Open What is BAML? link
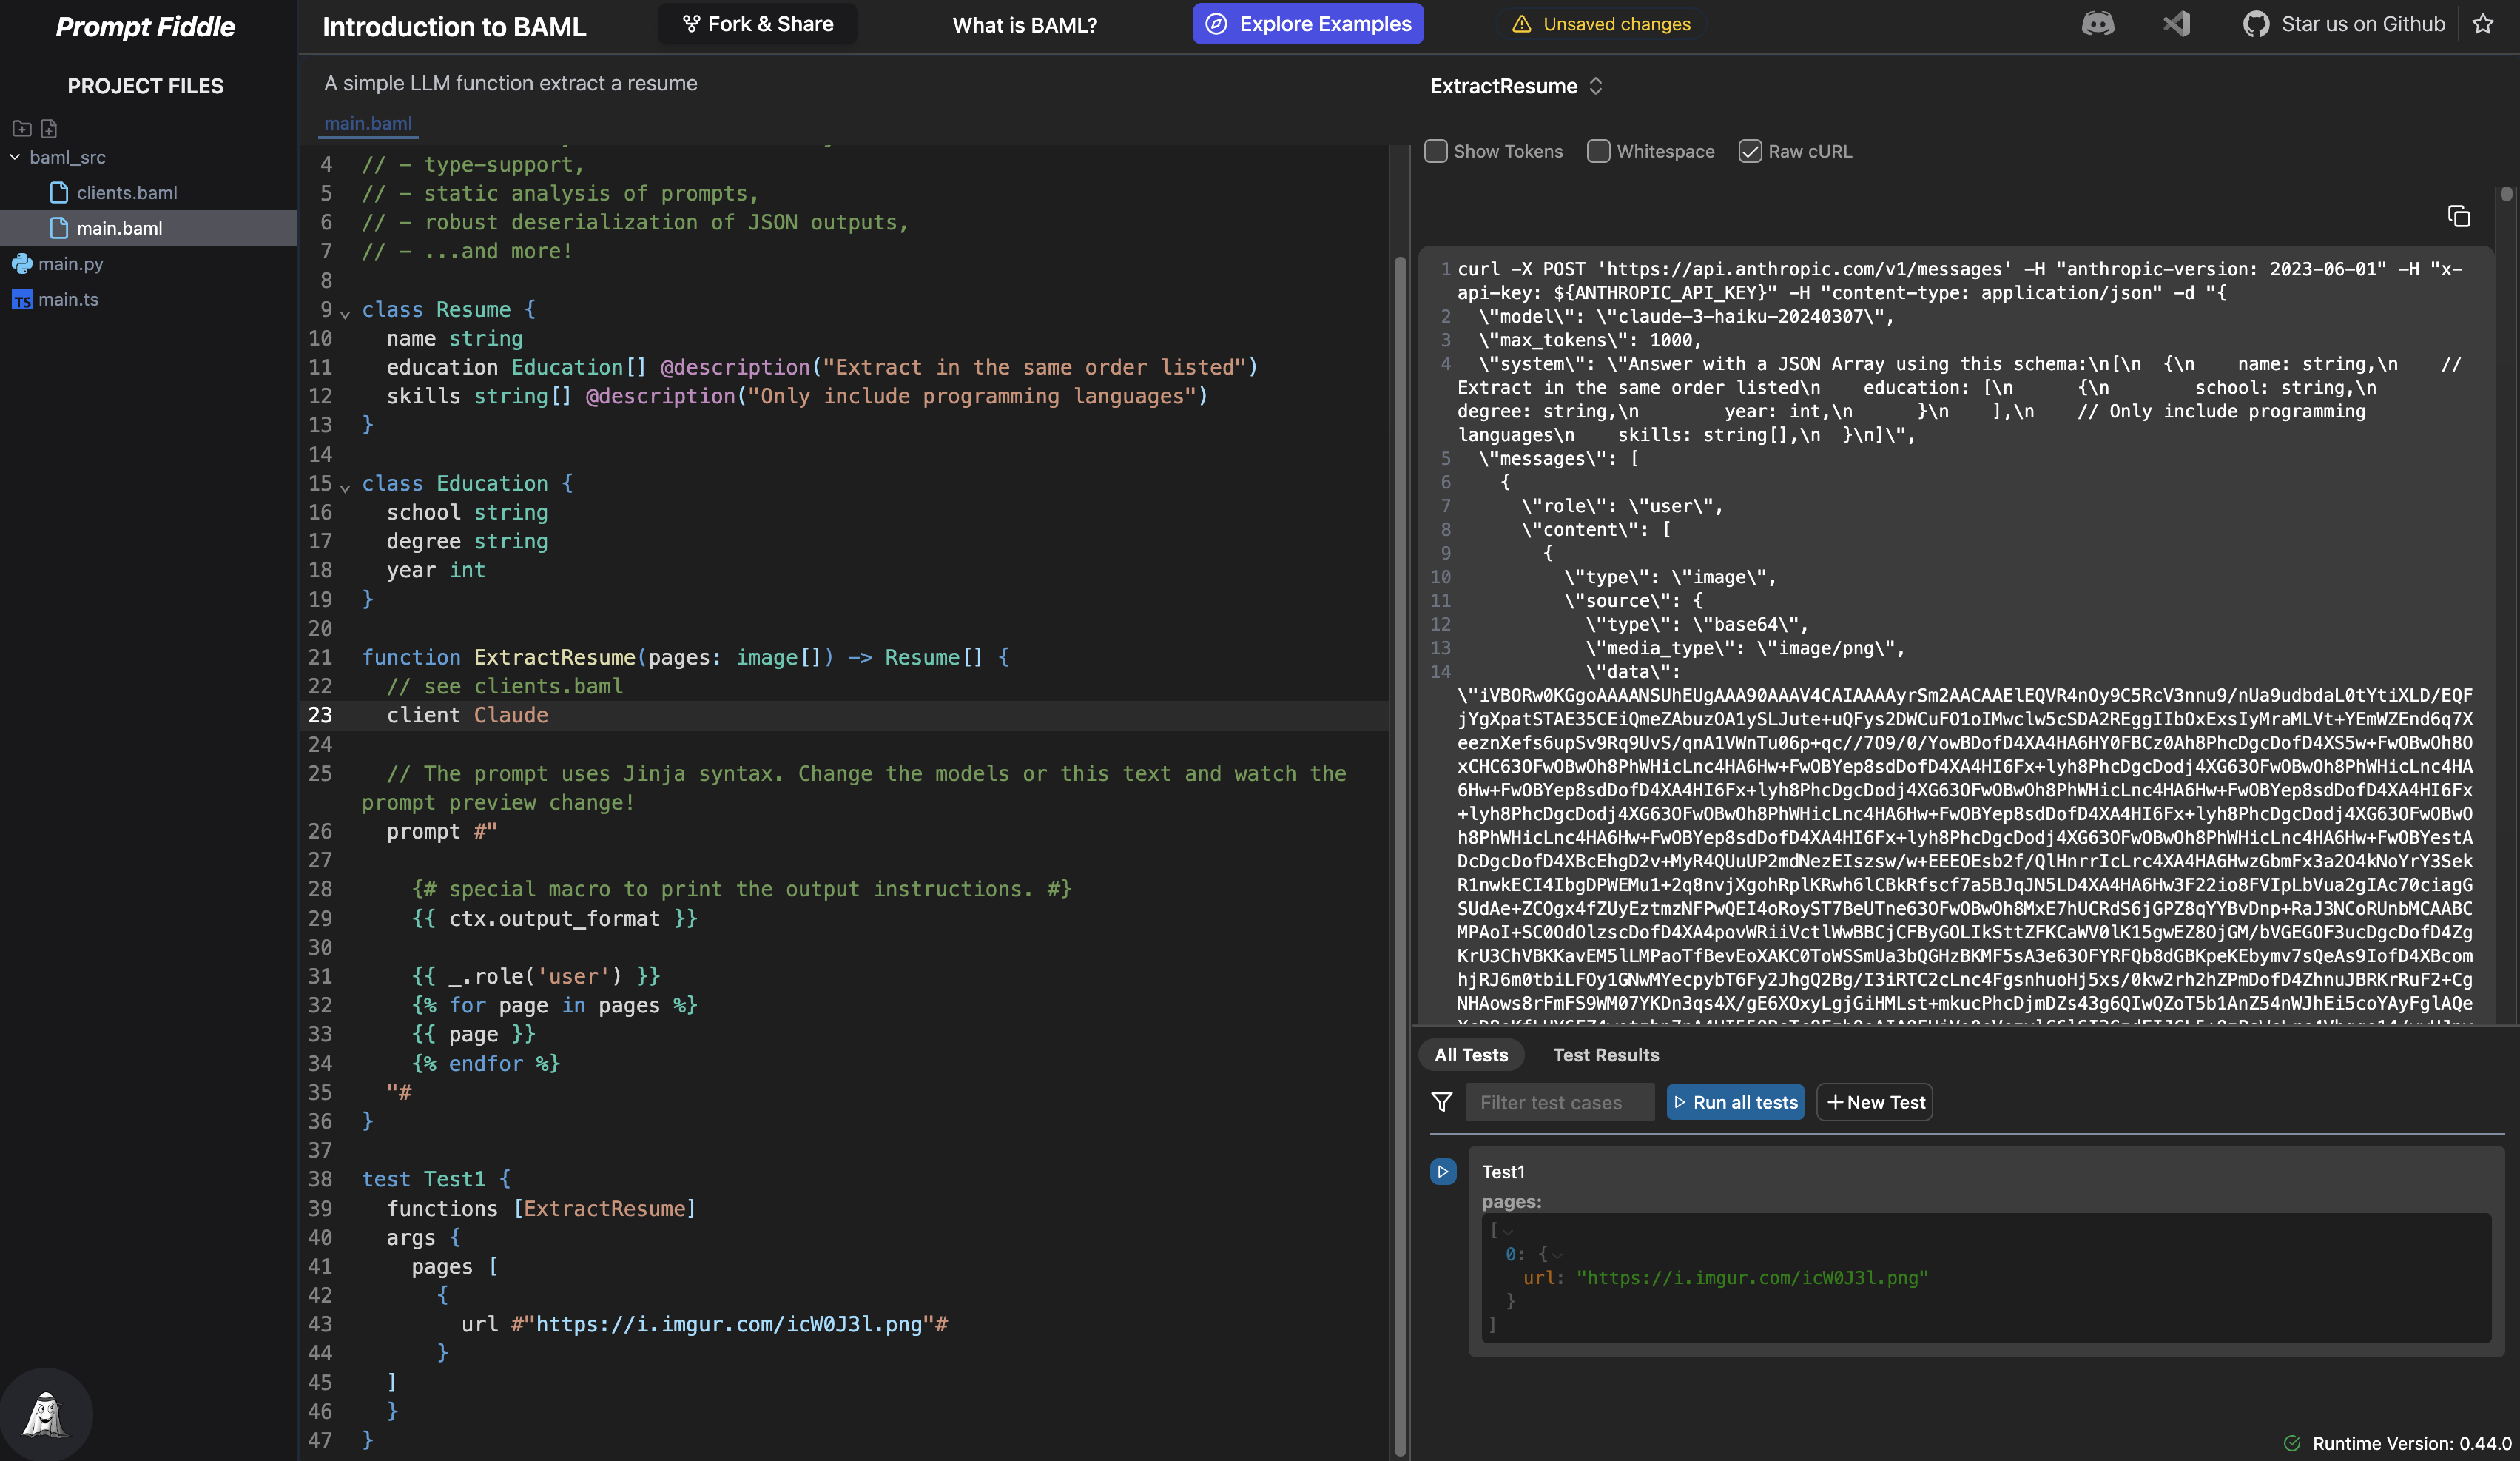Image resolution: width=2520 pixels, height=1461 pixels. (1024, 25)
